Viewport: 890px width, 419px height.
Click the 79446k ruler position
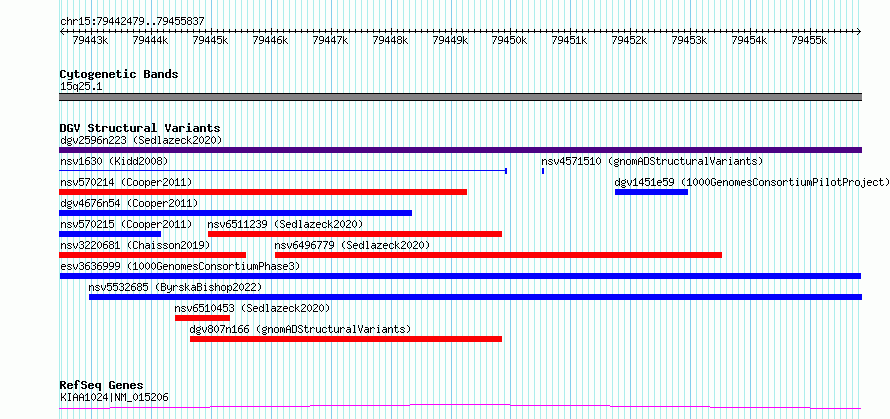[270, 40]
